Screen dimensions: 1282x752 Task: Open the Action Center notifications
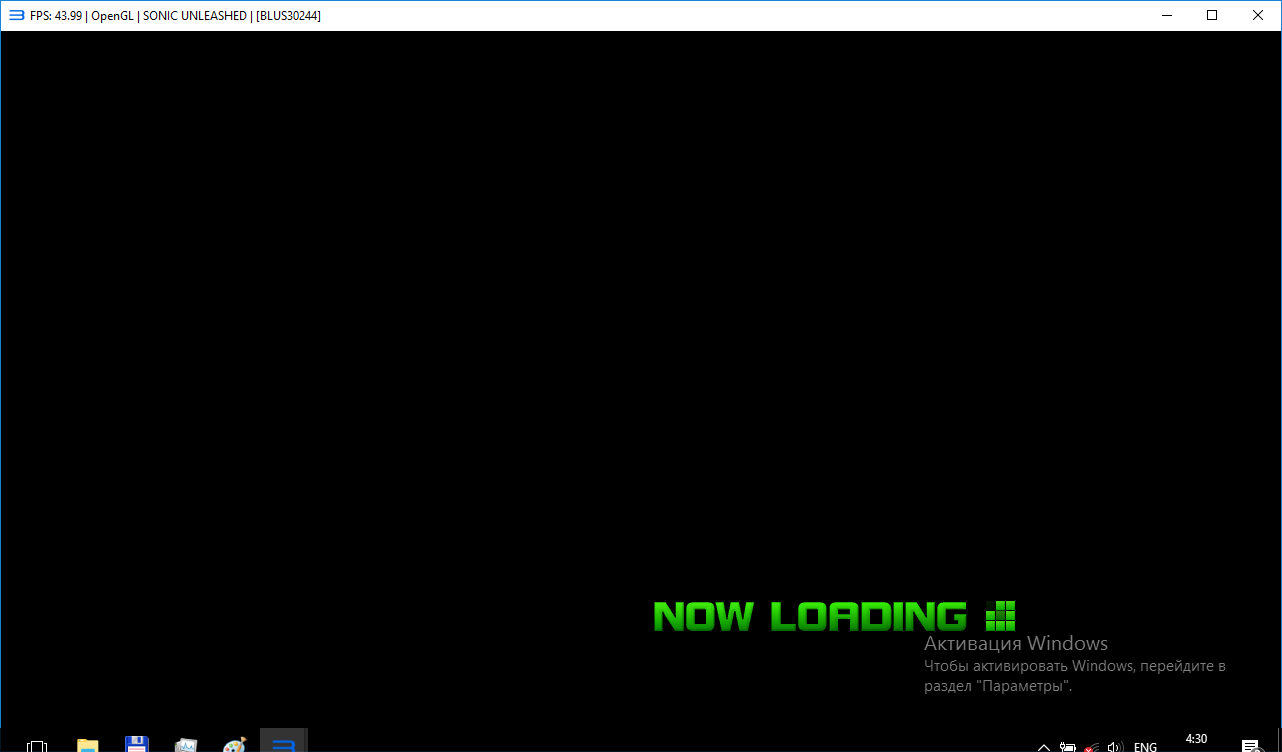(1250, 746)
